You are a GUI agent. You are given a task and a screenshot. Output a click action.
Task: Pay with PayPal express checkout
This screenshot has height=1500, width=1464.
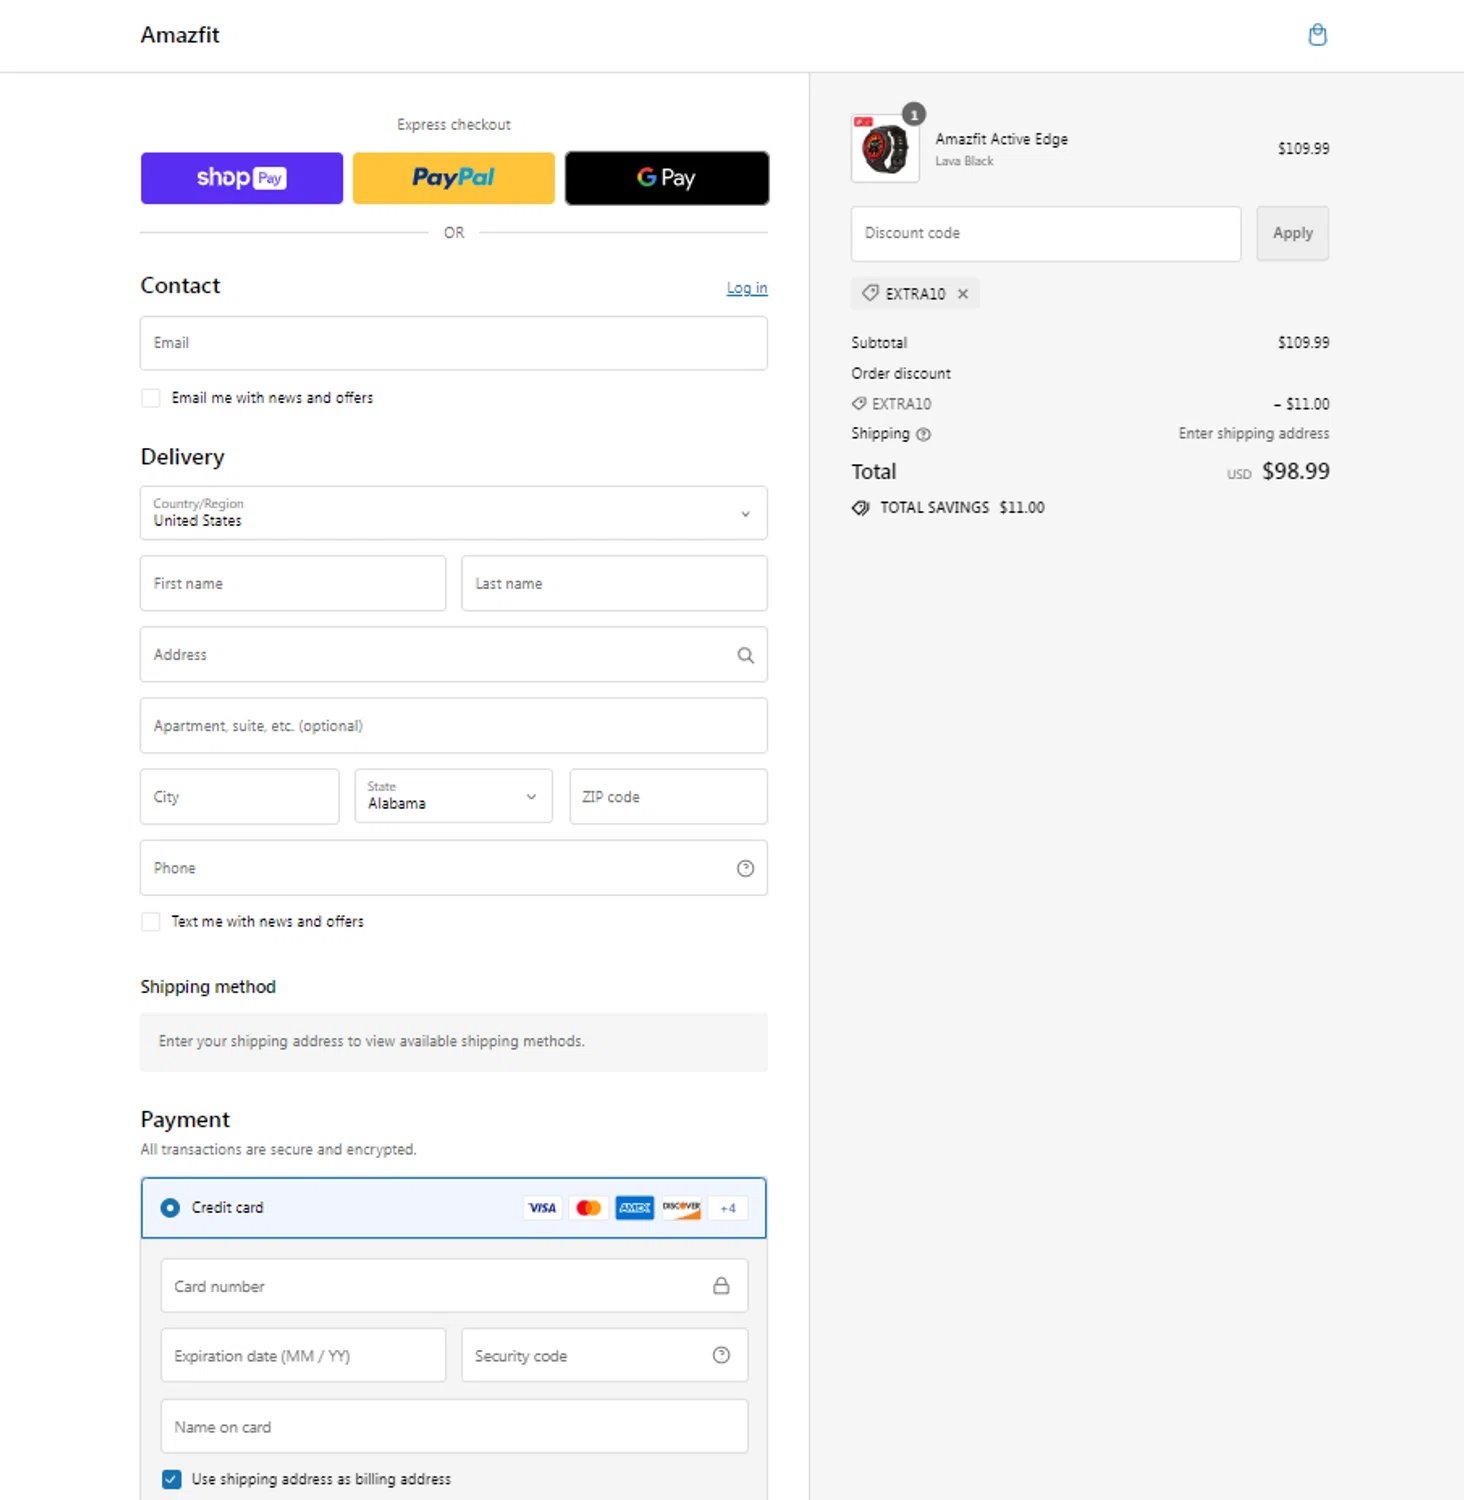[x=454, y=178]
